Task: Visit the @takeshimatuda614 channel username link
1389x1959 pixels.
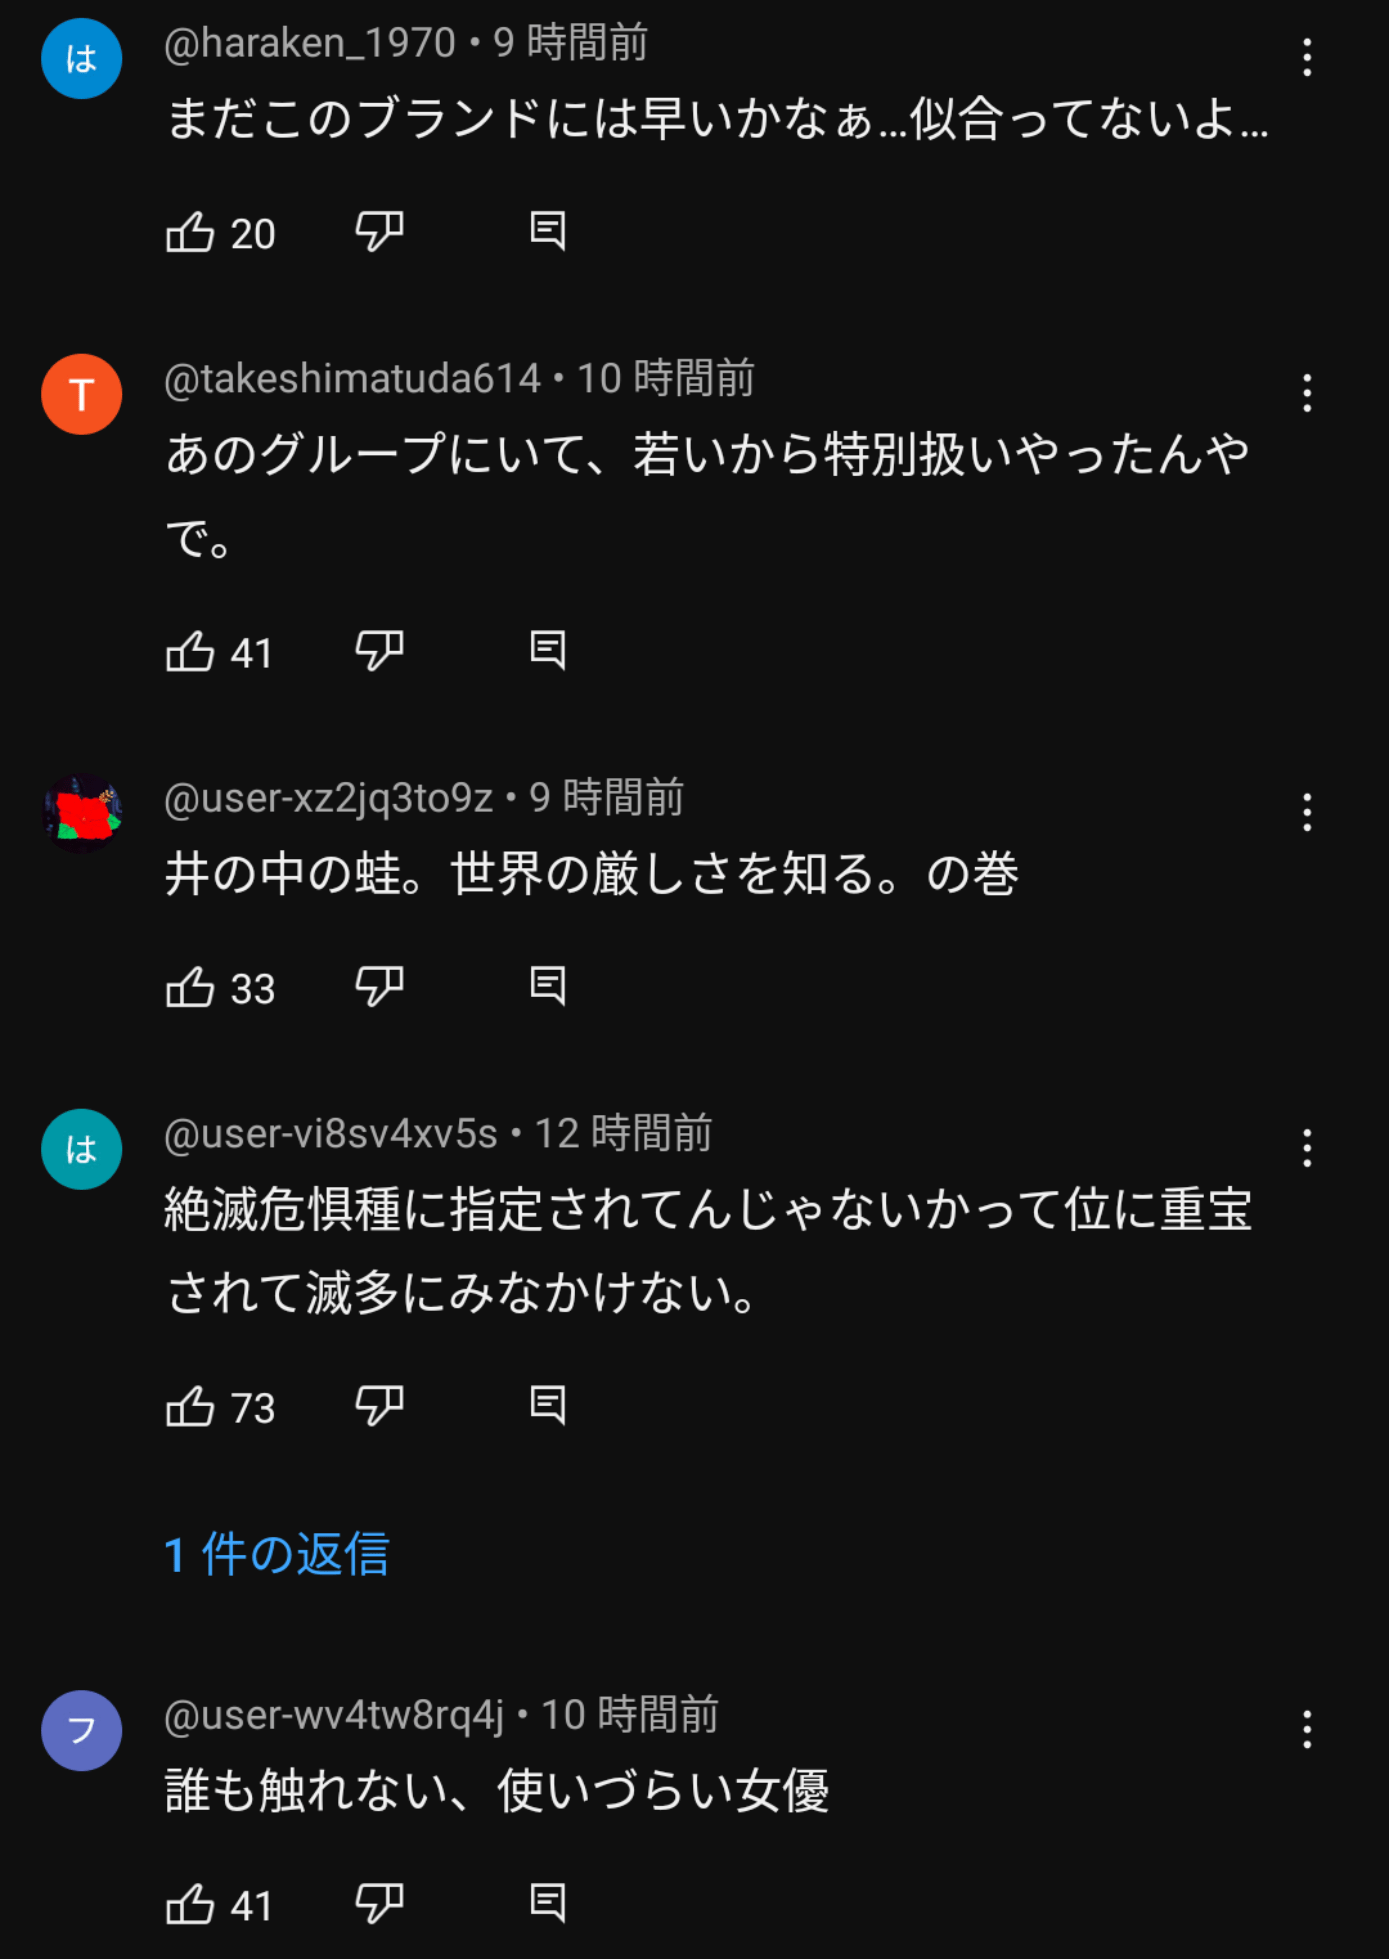Action: click(x=352, y=379)
